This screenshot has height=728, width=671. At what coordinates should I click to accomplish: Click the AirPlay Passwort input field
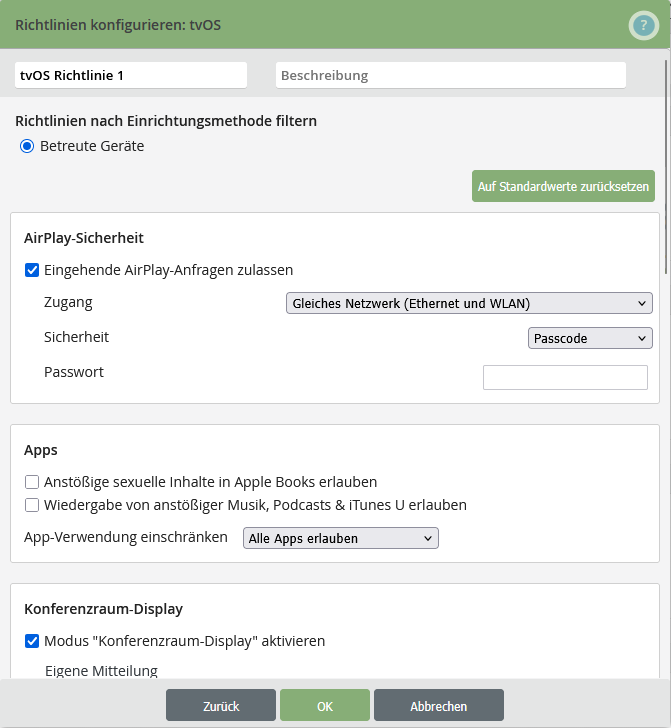tap(565, 377)
